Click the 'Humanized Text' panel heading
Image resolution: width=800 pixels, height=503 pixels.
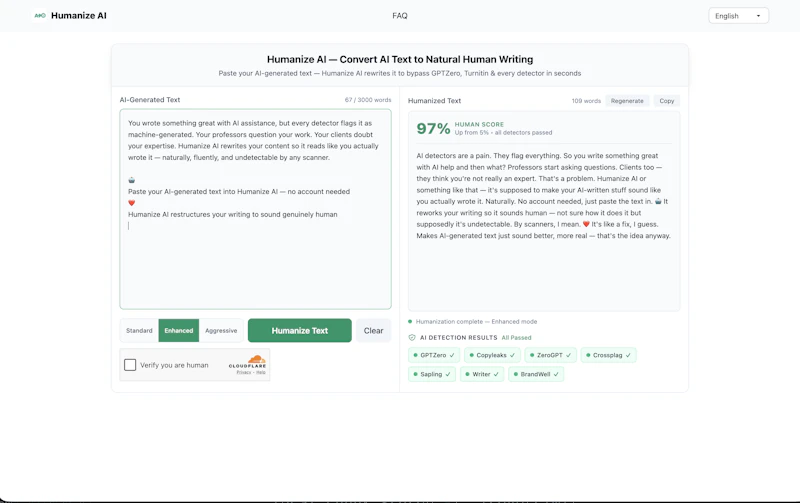pyautogui.click(x=434, y=101)
